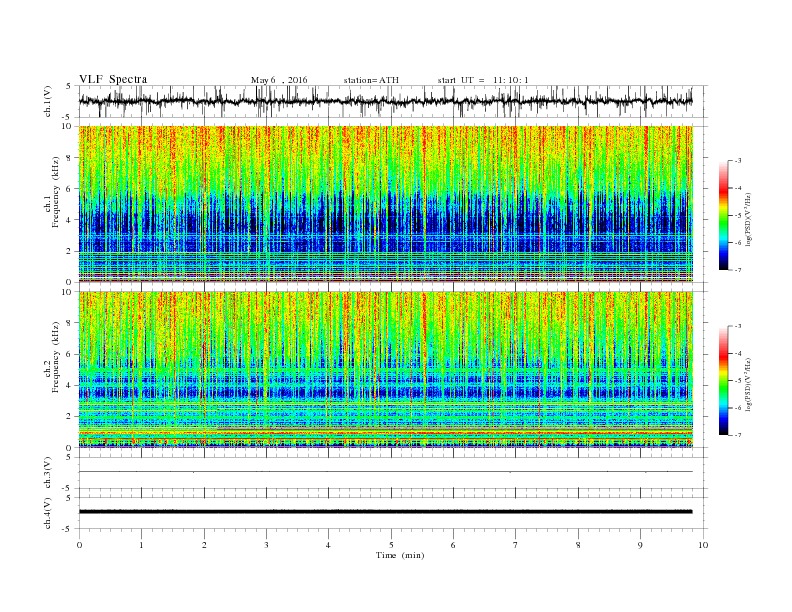Click the "6" kHz tick on the ch.2 frequency axis
The image size is (792, 612).
pos(69,354)
